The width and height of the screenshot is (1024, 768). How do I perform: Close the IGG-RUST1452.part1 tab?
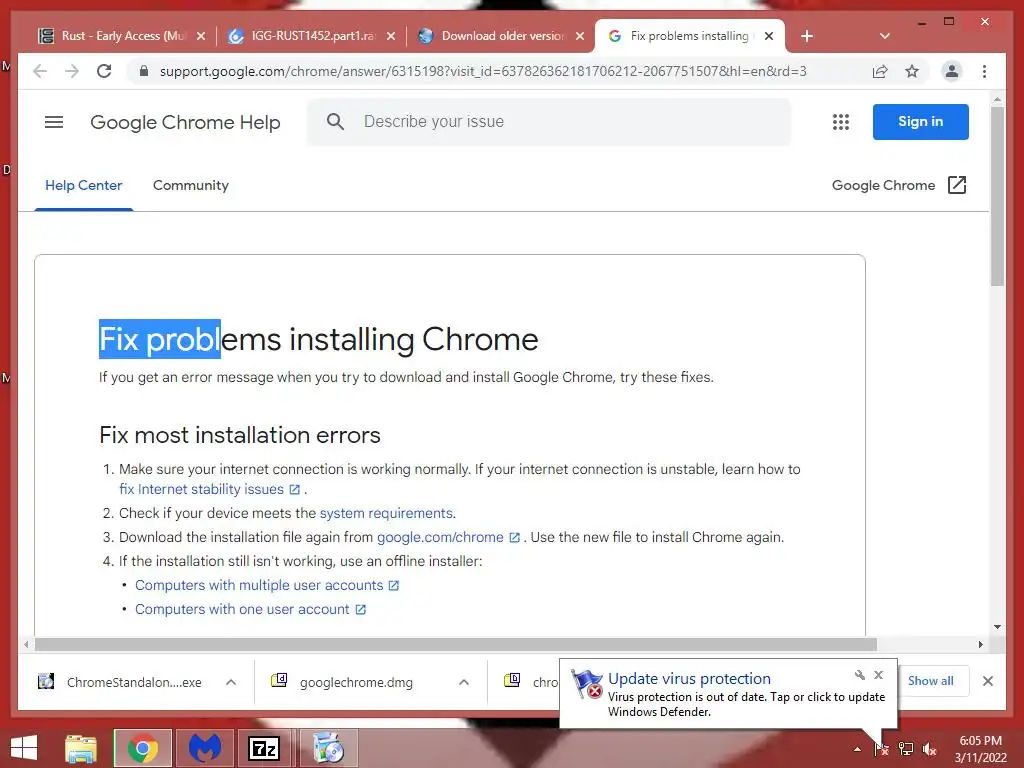coord(391,36)
